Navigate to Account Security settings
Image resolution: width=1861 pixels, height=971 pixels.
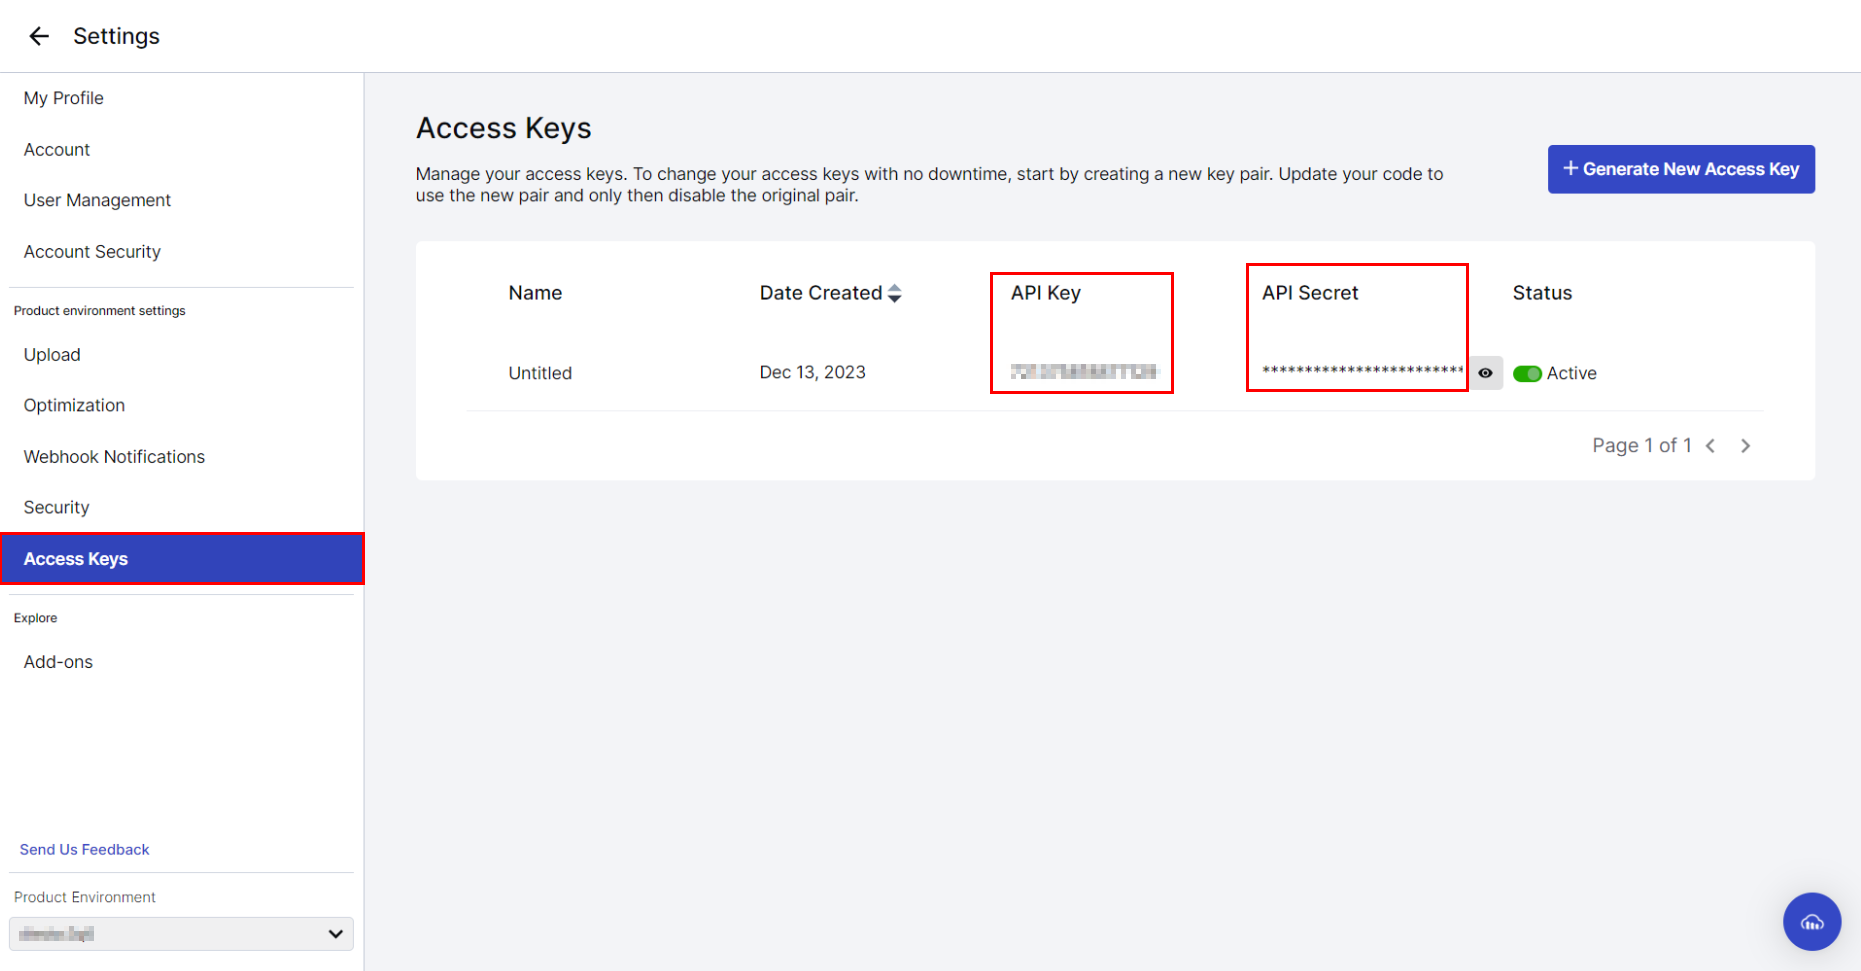pos(92,251)
